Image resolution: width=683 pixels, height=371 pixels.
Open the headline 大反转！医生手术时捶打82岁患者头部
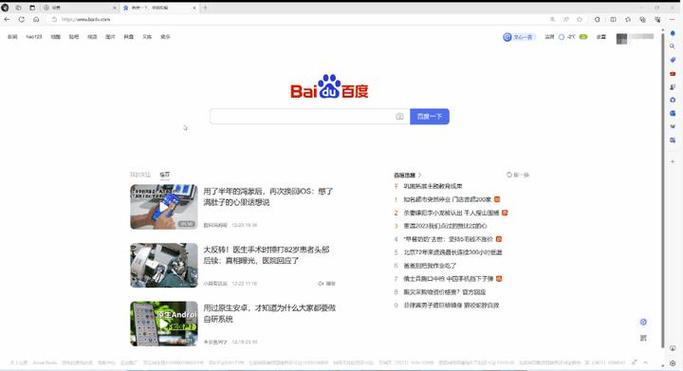coord(266,255)
